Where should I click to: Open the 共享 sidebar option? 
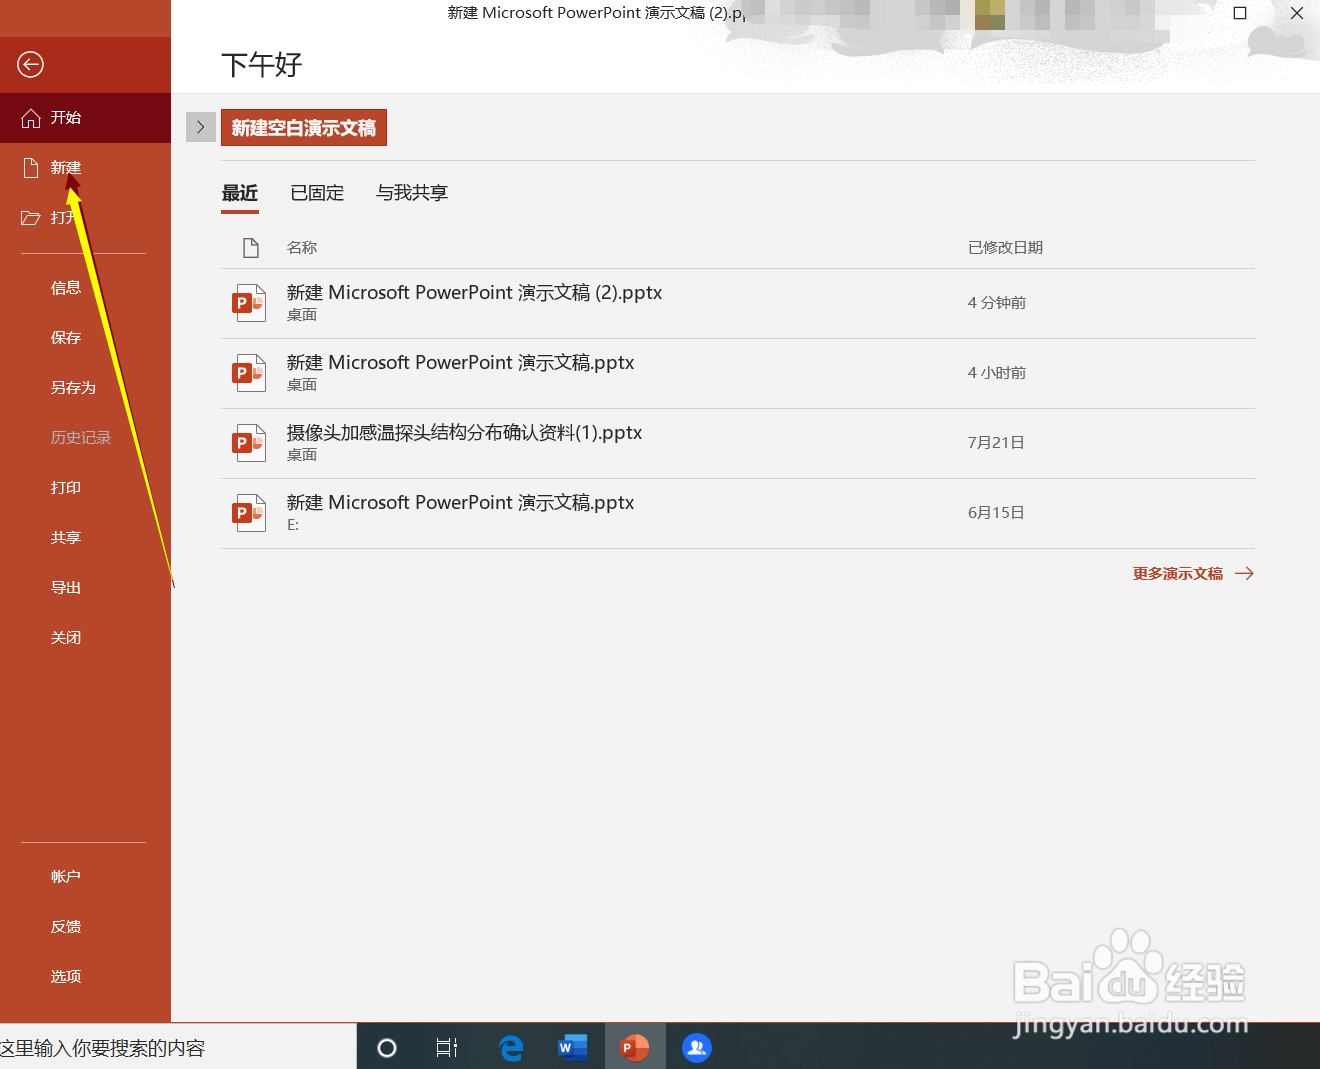(x=66, y=538)
